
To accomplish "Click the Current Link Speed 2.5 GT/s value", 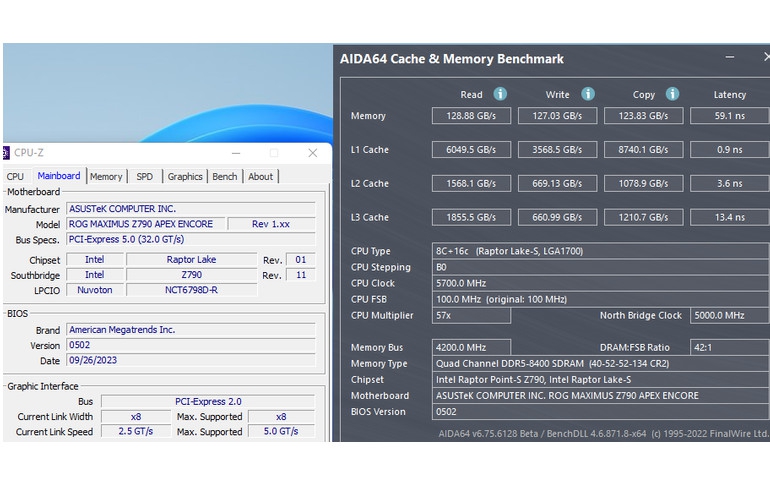I will (x=136, y=431).
